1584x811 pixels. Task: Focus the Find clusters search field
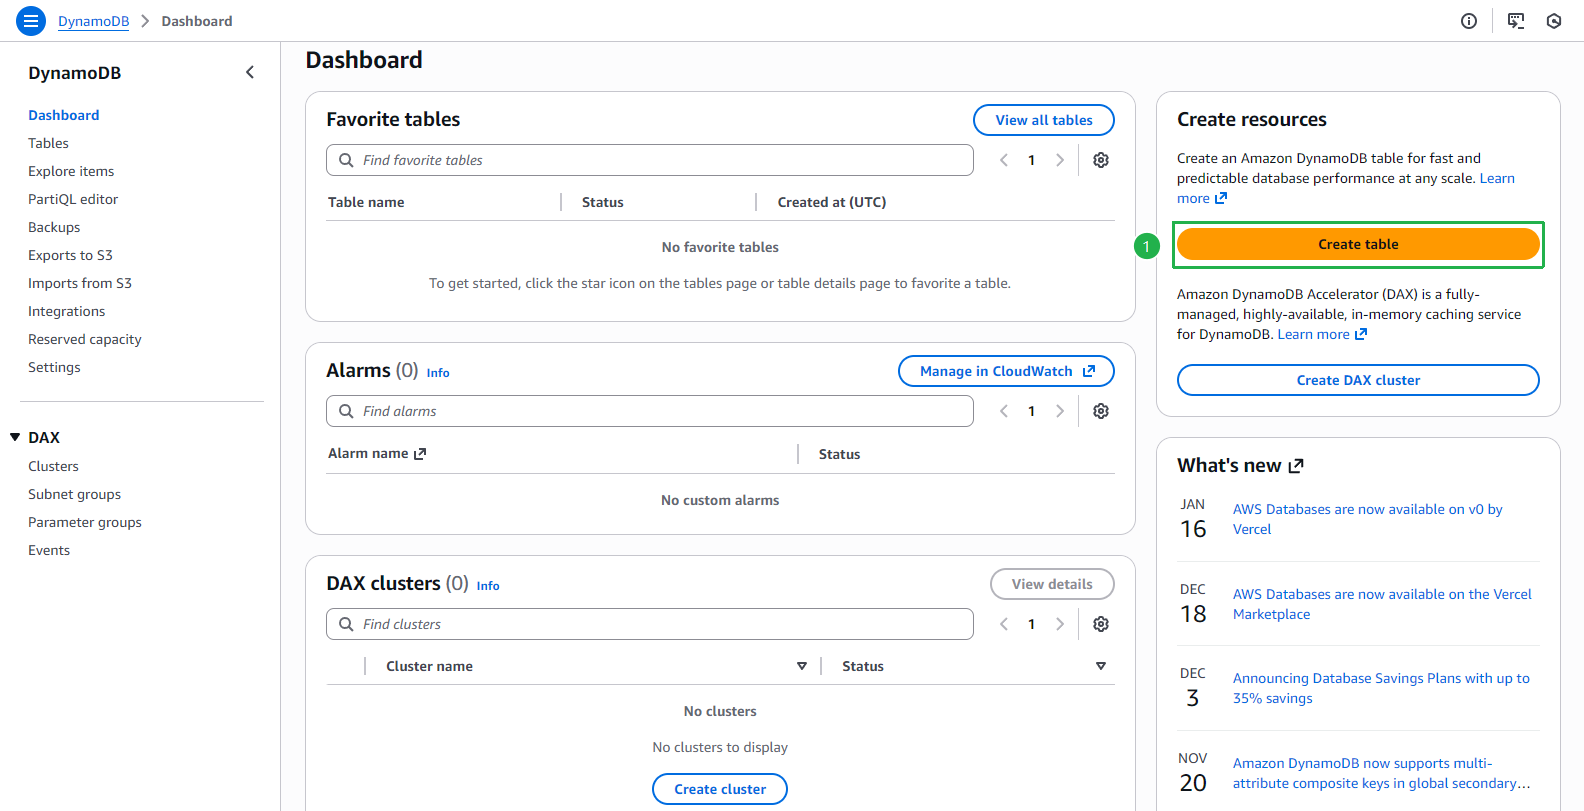(x=650, y=624)
